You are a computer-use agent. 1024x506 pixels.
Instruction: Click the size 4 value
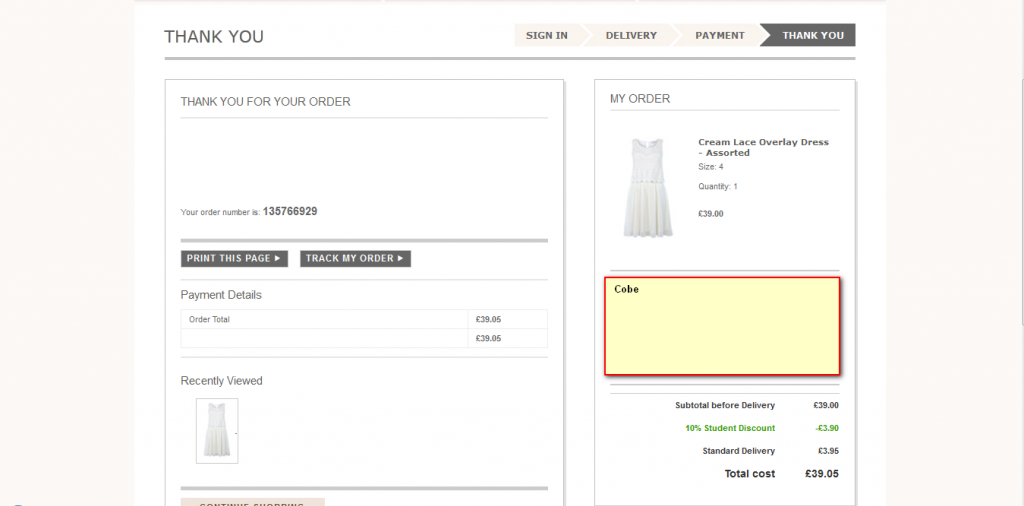click(x=721, y=167)
